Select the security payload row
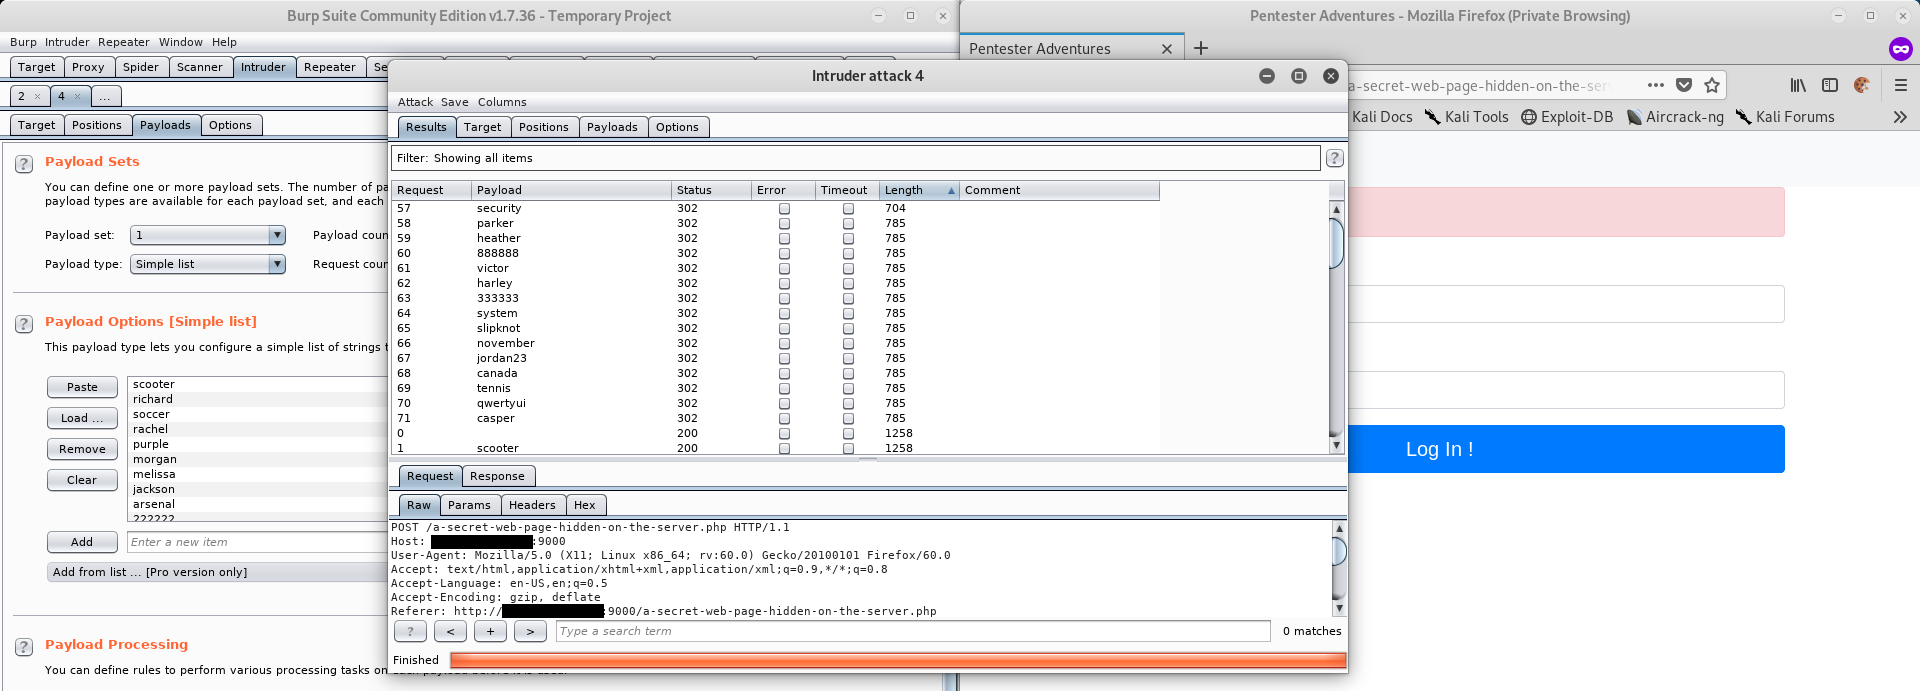Viewport: 1920px width, 691px height. tap(775, 209)
